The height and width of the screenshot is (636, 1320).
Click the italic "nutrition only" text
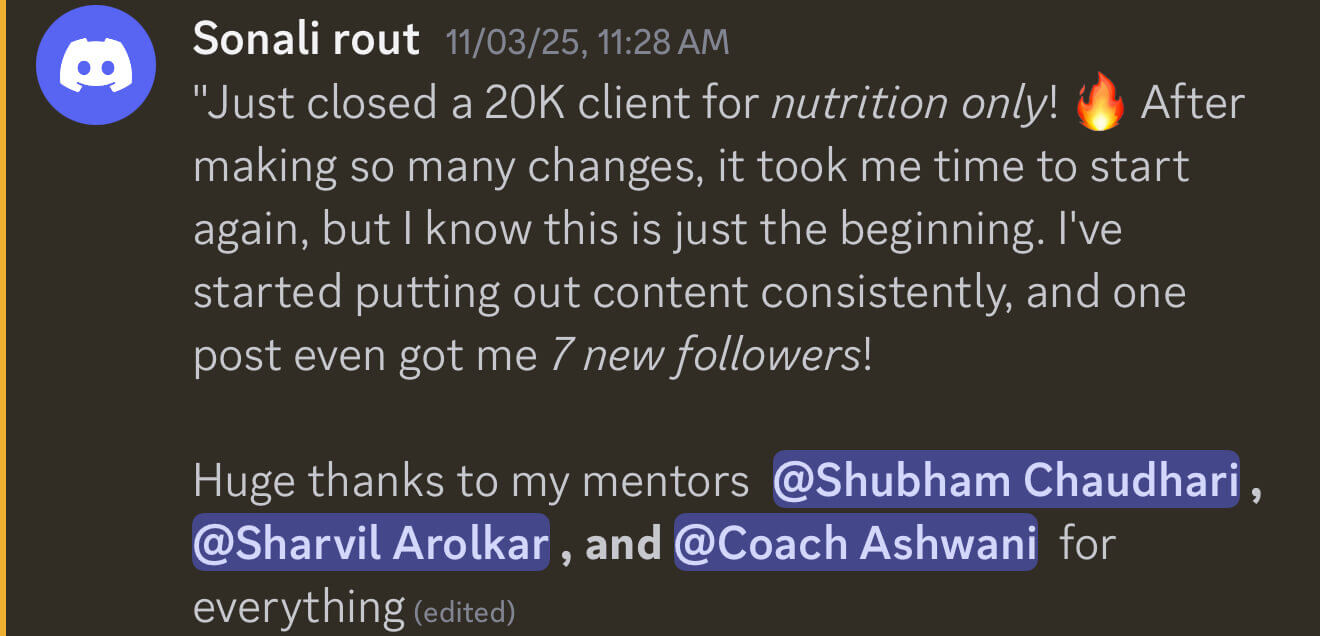907,104
